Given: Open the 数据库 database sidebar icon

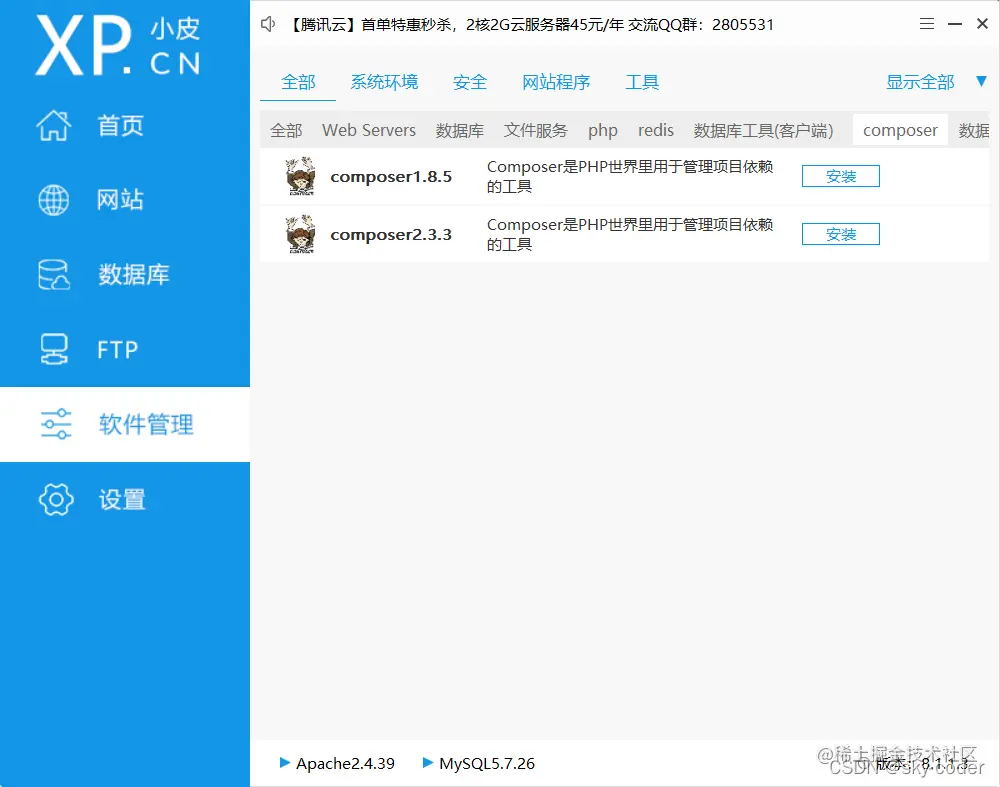Looking at the screenshot, I should click(55, 274).
